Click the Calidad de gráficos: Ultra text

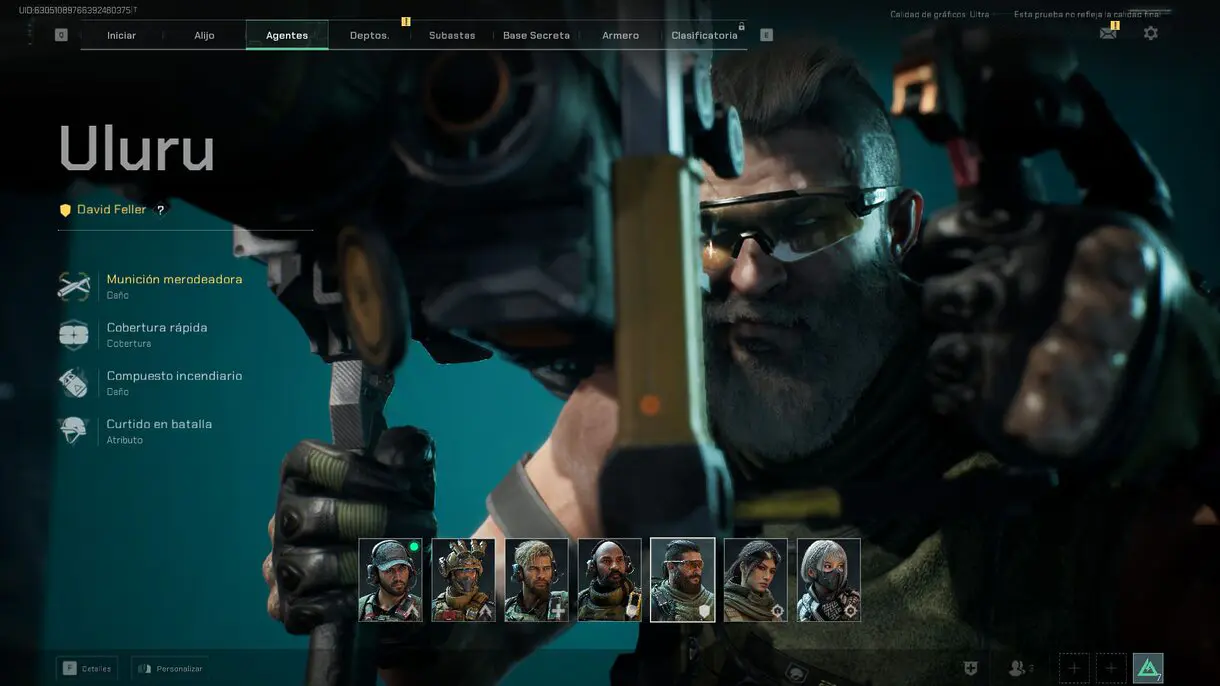[x=940, y=14]
